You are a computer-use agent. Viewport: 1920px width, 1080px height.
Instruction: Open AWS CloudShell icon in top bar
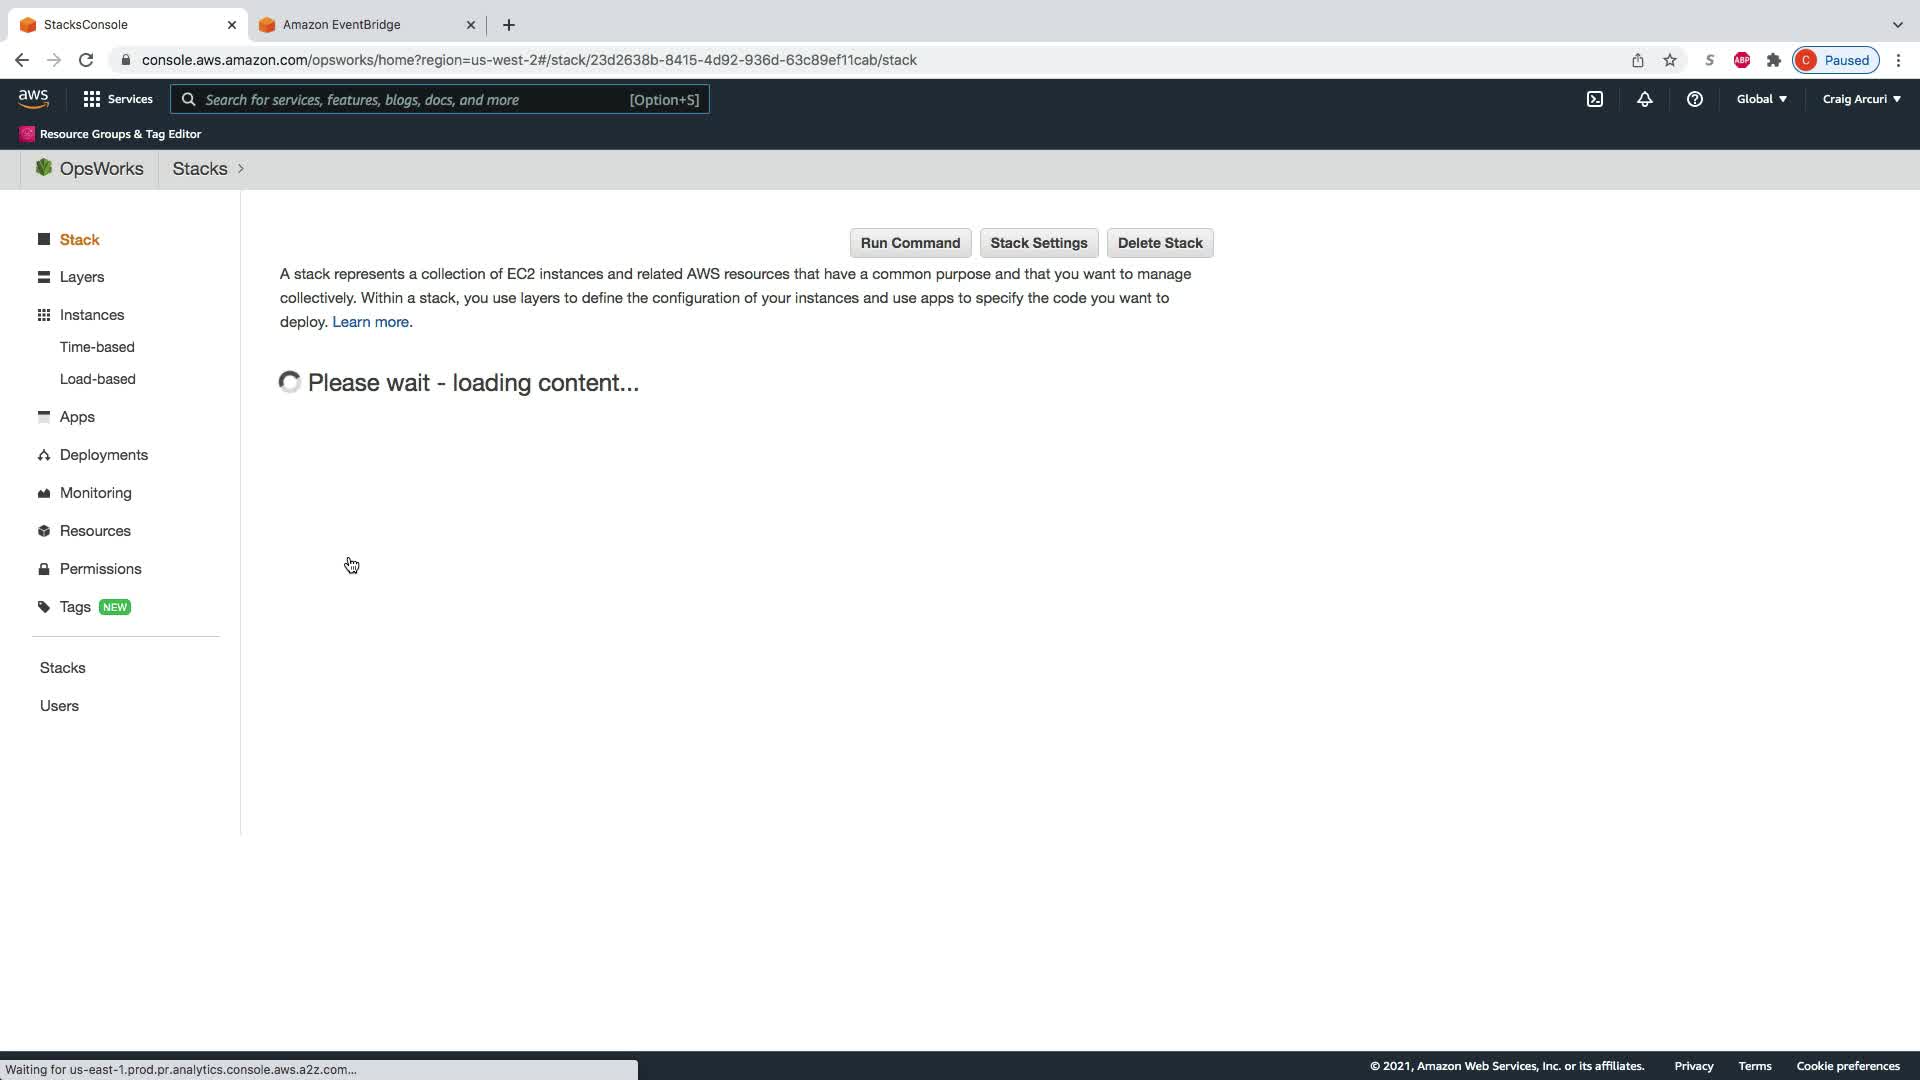pos(1595,99)
